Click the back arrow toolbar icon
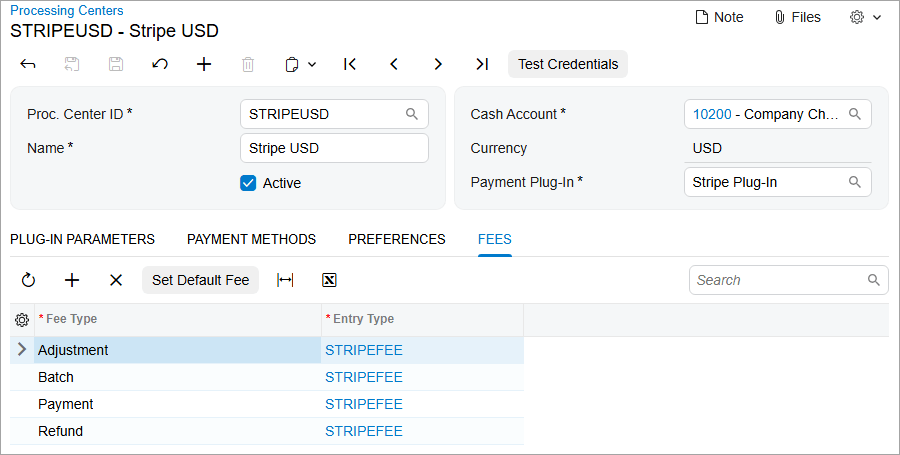900x455 pixels. point(28,64)
